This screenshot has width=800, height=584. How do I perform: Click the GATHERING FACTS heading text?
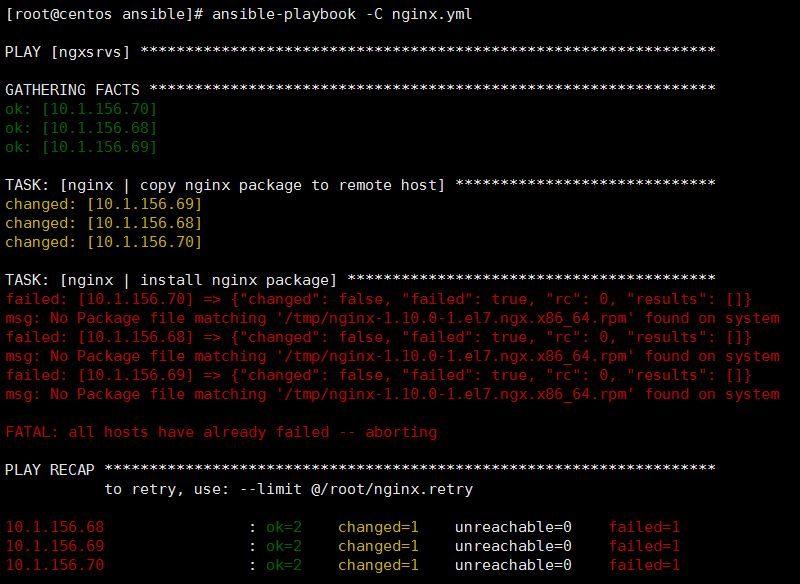tap(72, 90)
